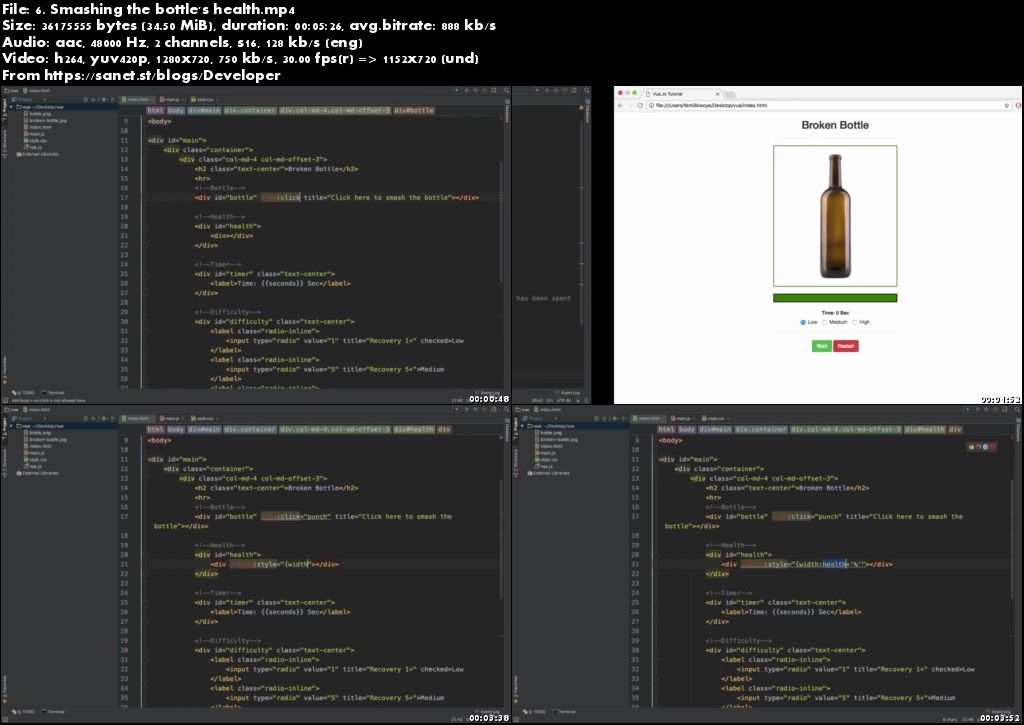Click the Debug icon in 00:00:48 frame
This screenshot has height=725, width=1024.
(x=475, y=90)
